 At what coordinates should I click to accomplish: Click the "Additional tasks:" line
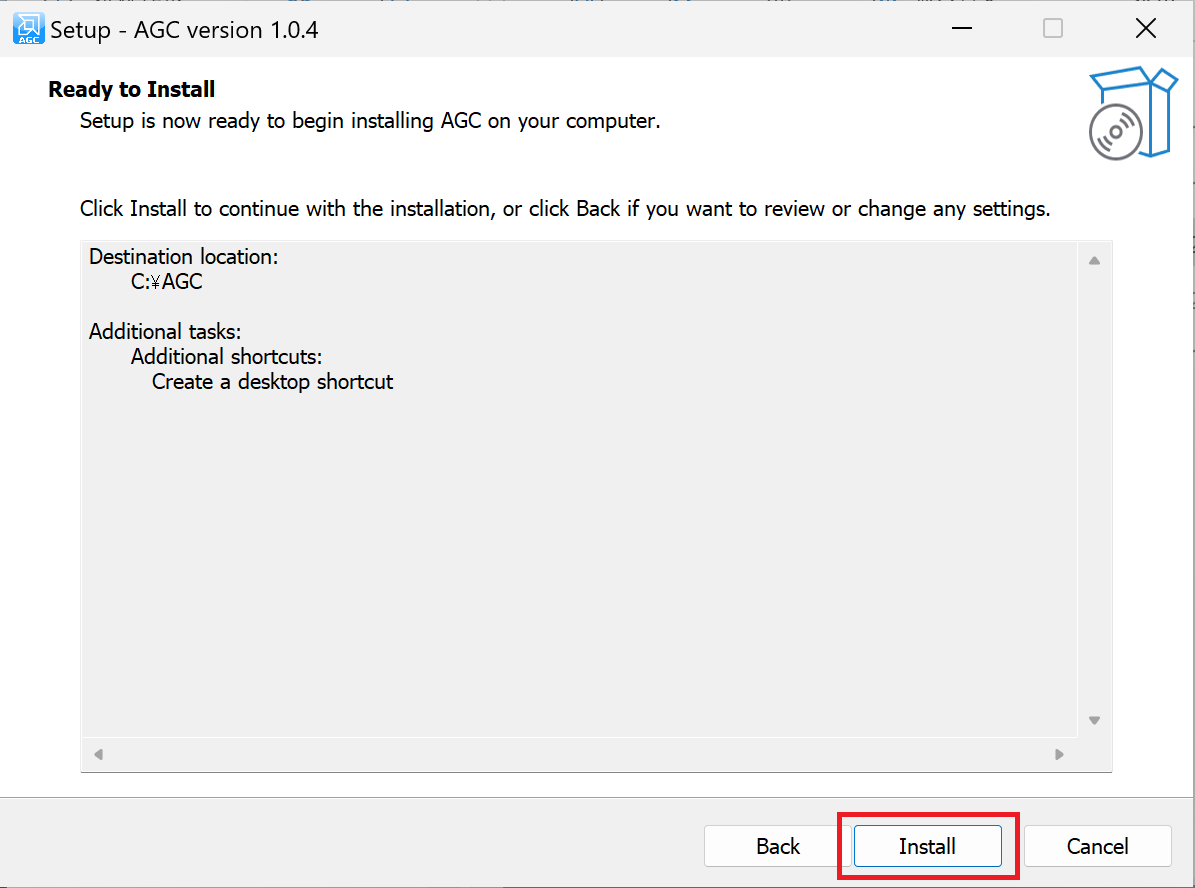pos(165,331)
